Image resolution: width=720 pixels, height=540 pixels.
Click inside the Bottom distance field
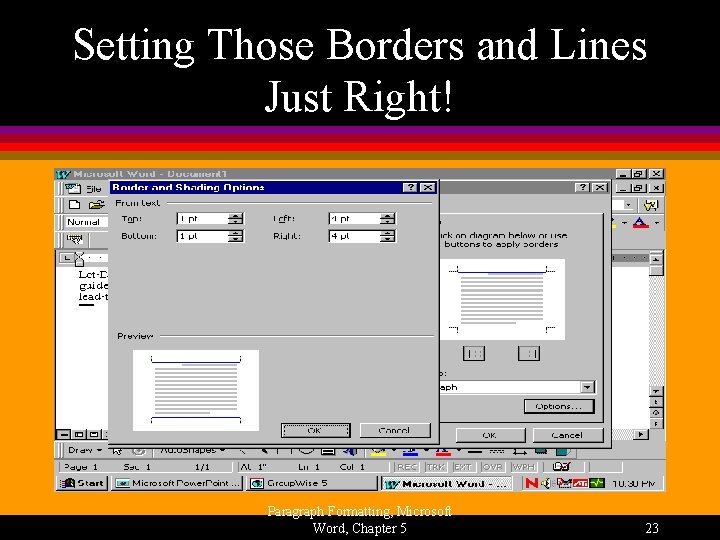point(202,236)
